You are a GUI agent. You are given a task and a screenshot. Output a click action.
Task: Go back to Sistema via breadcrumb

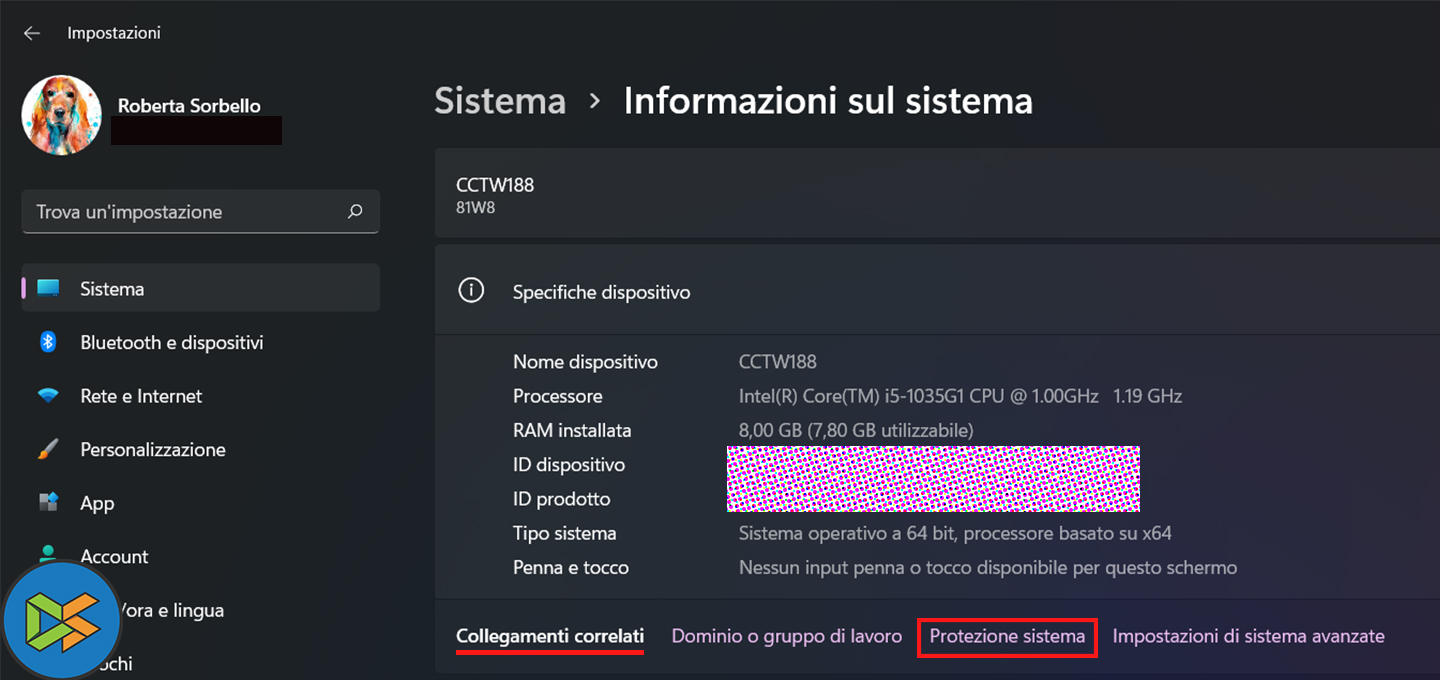tap(500, 101)
